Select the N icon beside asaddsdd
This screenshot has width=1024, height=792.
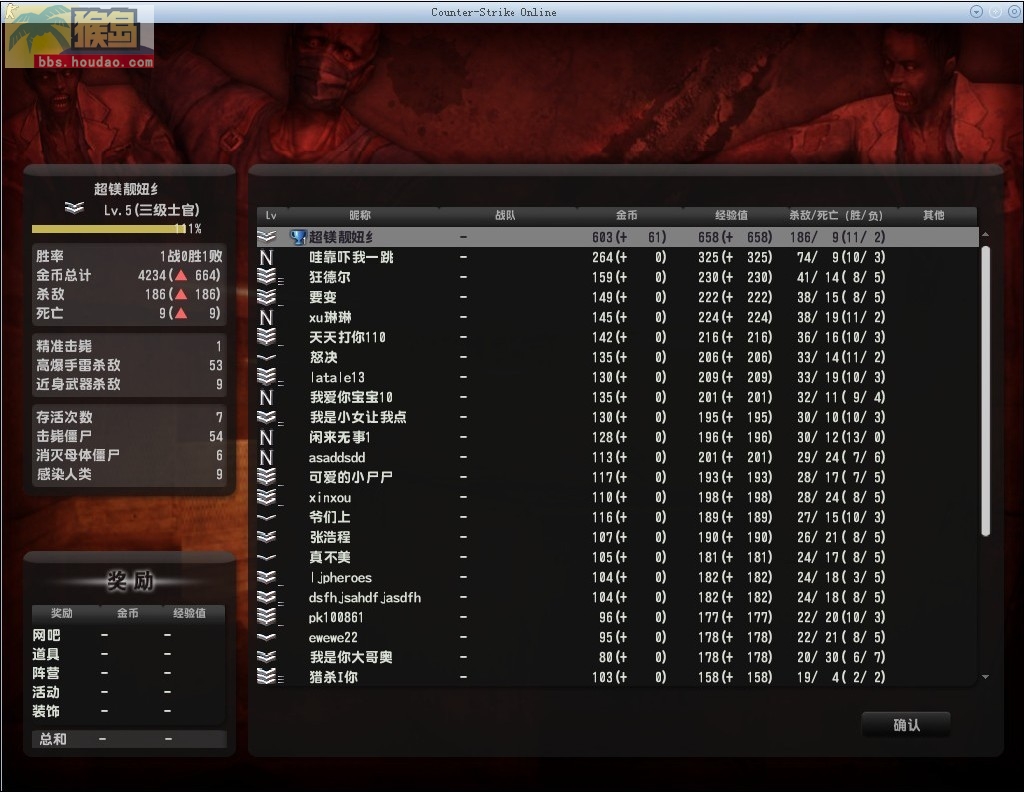pos(266,457)
